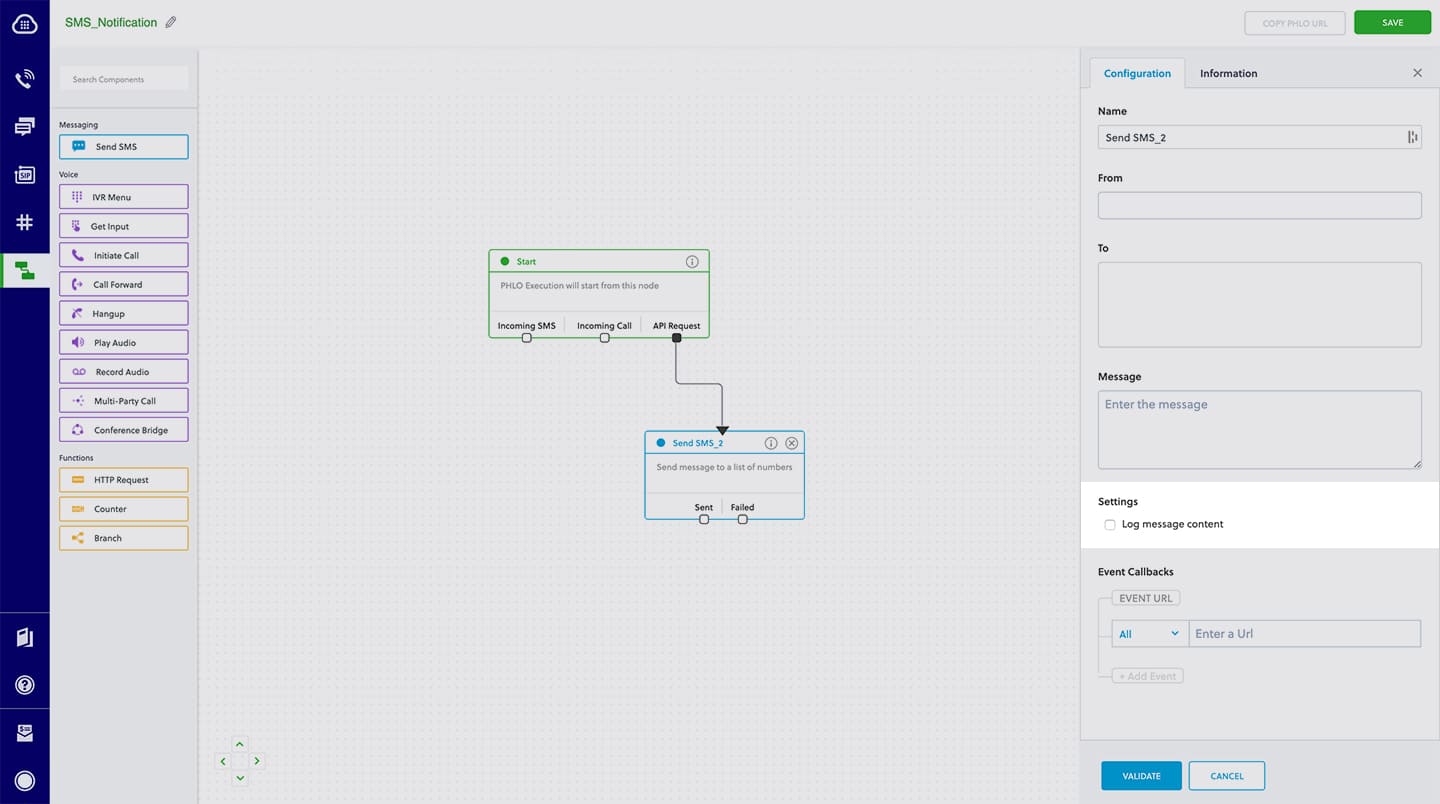The width and height of the screenshot is (1440, 804).
Task: Select the Configuration tab
Action: pos(1137,73)
